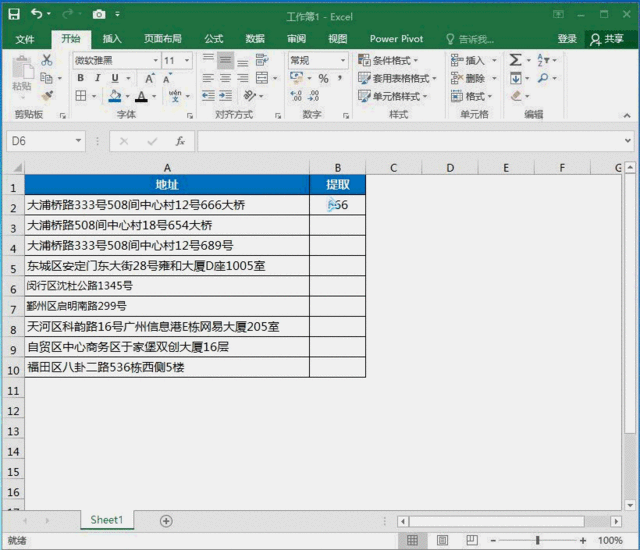Click Increase Decimal icon
Image resolution: width=640 pixels, height=550 pixels.
pyautogui.click(x=296, y=96)
